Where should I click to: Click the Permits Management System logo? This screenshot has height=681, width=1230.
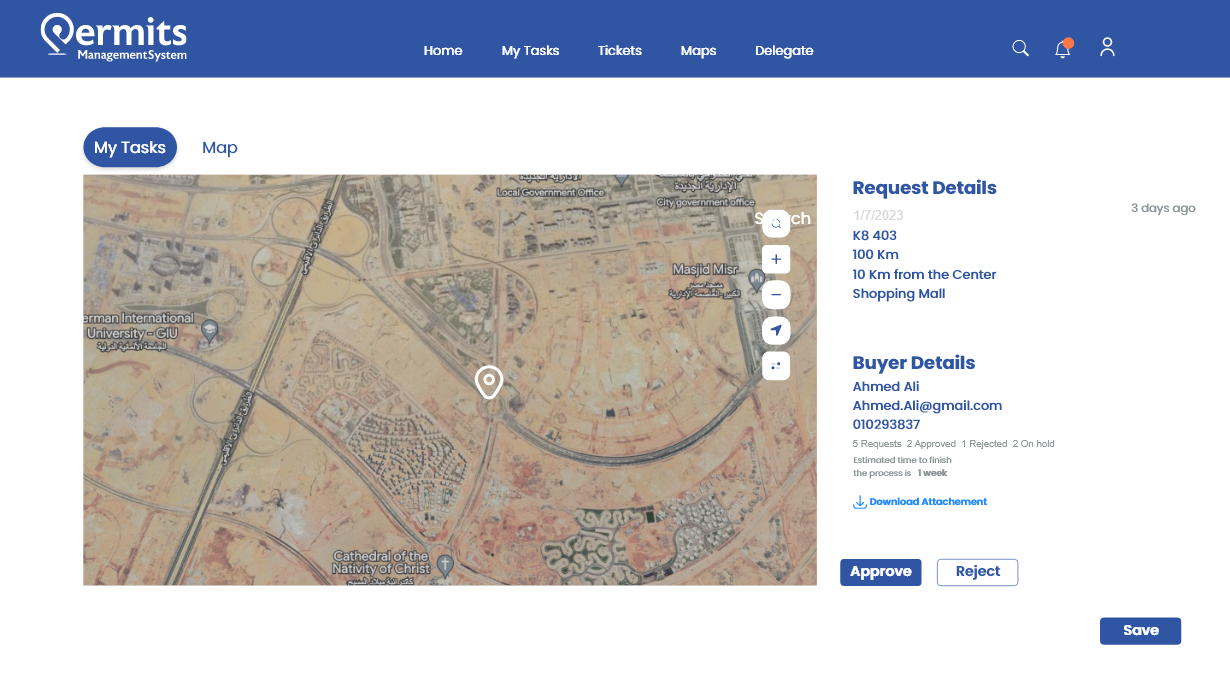point(114,38)
